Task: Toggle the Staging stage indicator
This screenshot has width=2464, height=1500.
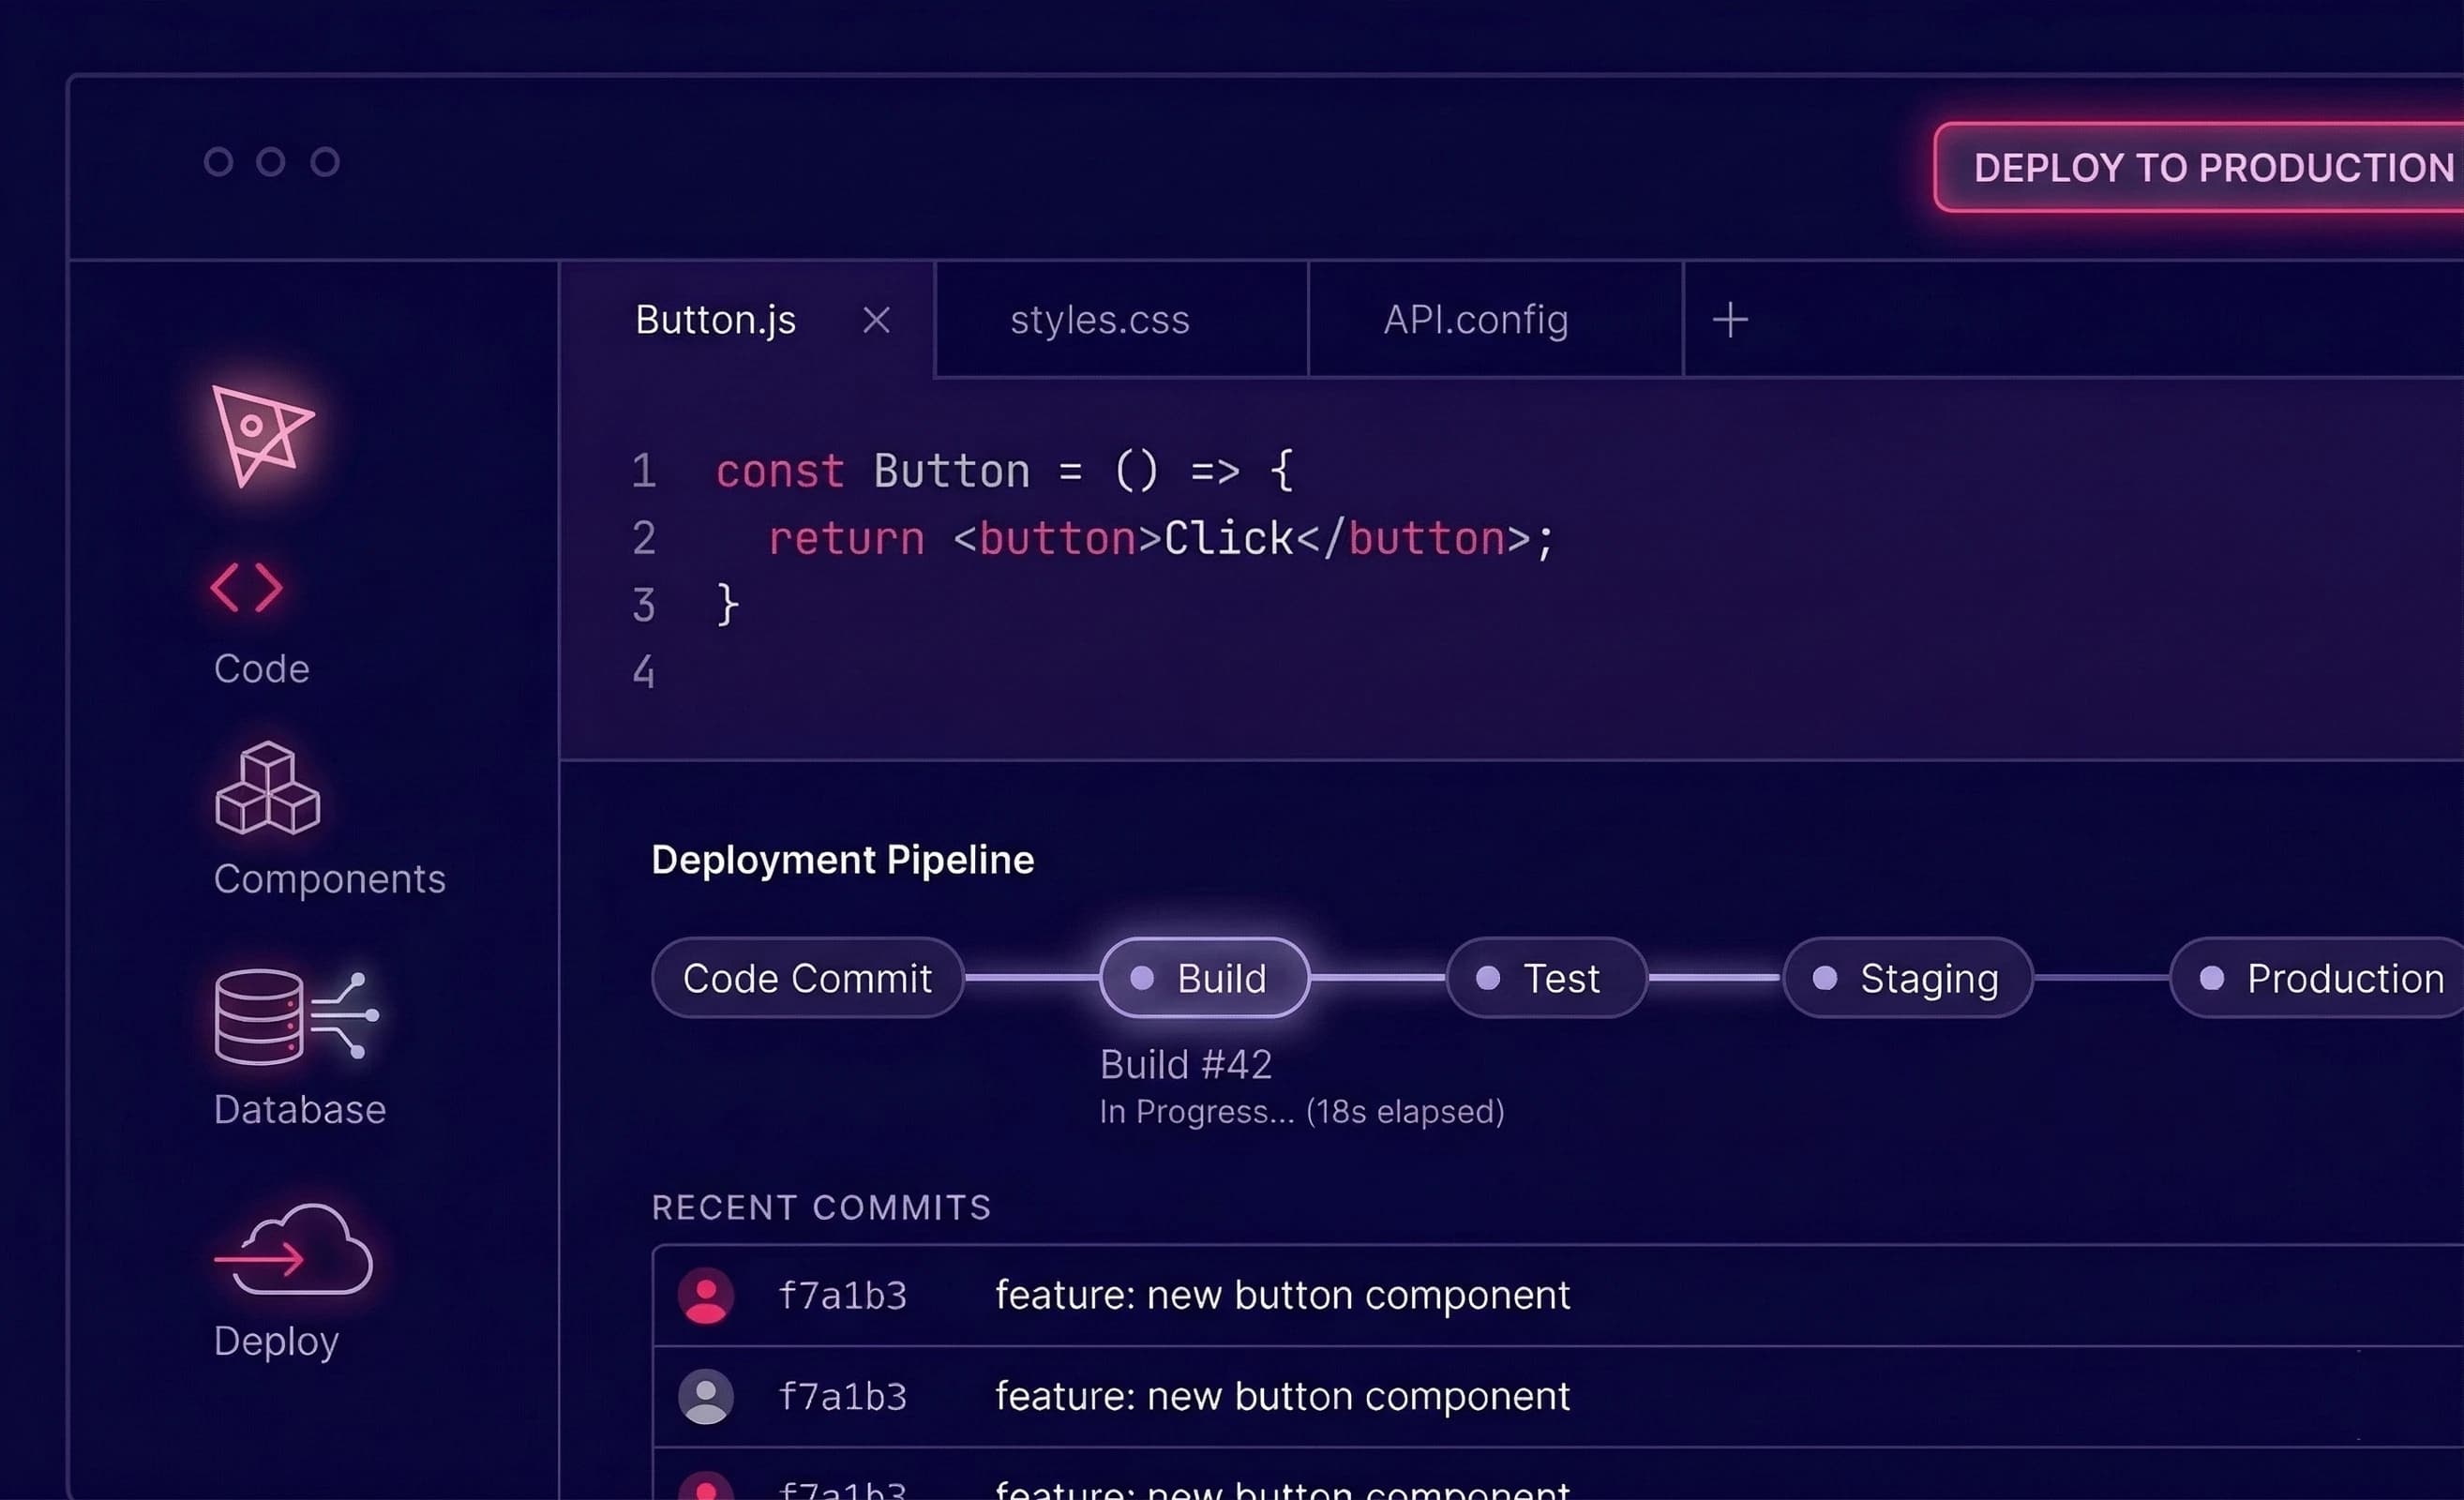Action: point(1828,978)
